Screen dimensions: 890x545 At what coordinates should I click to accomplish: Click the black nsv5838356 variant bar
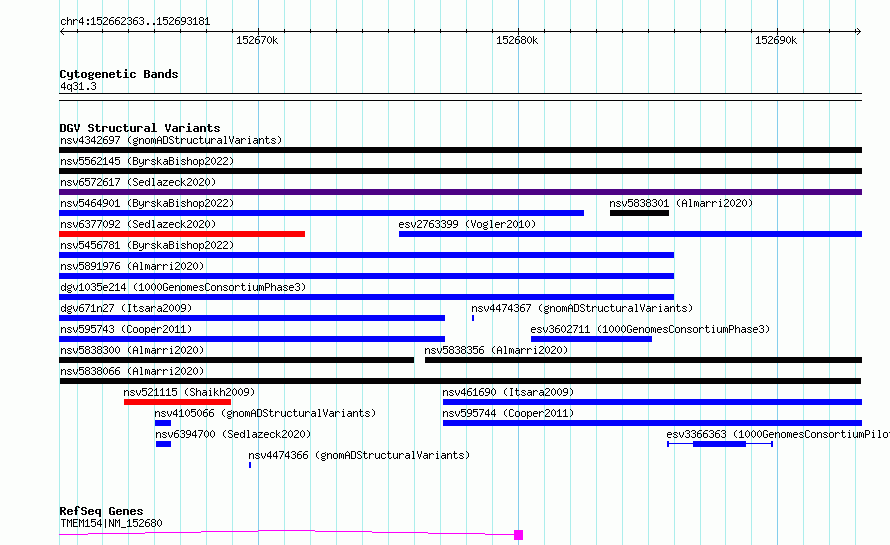pos(644,360)
